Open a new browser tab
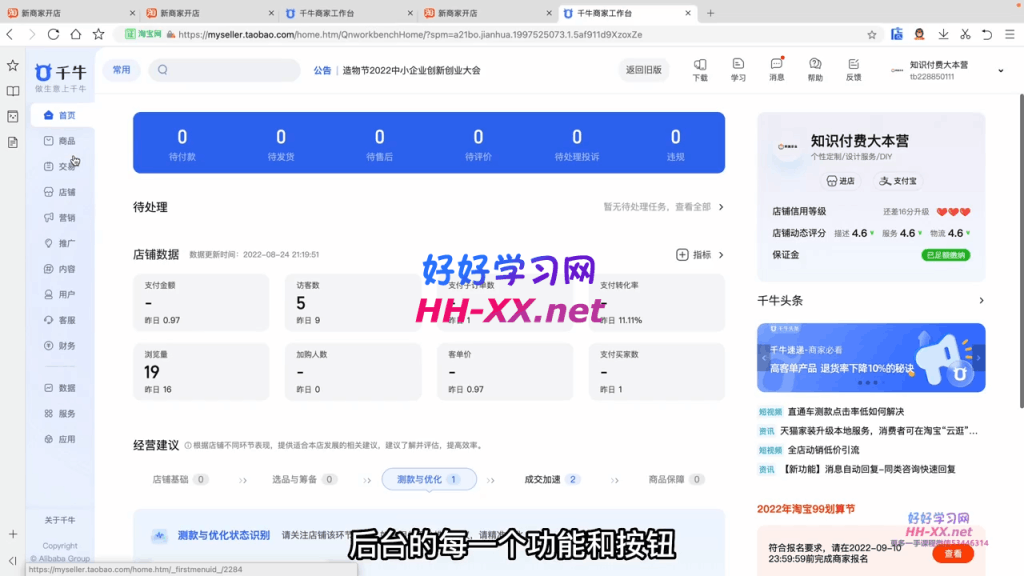The image size is (1024, 576). coord(711,13)
